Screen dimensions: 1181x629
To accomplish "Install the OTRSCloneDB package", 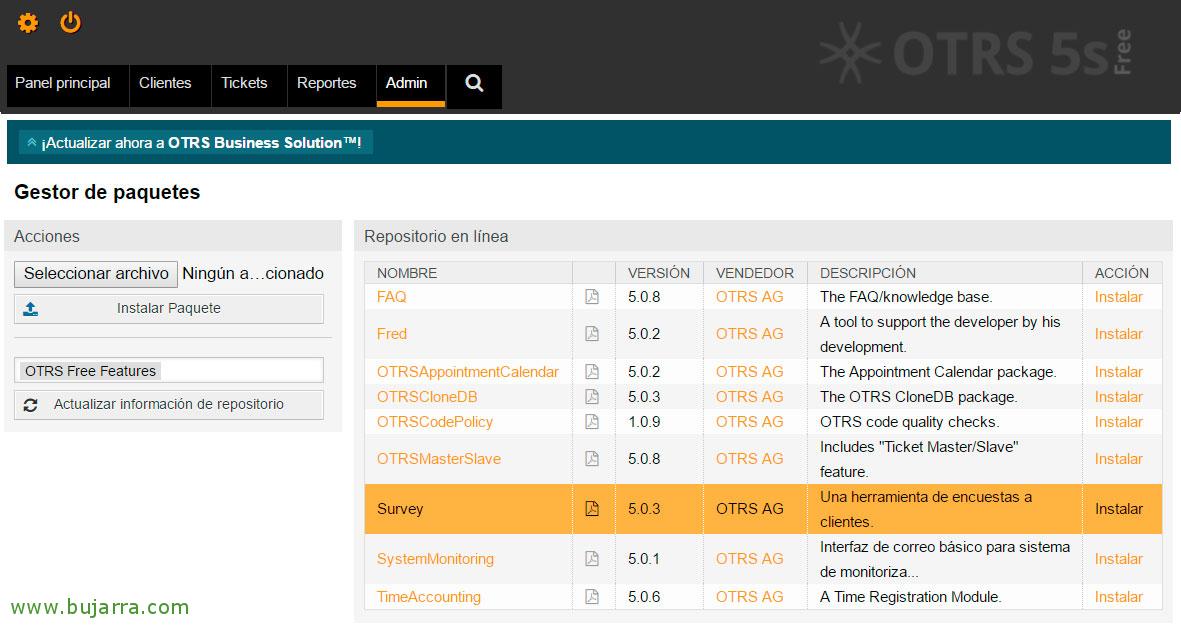I will tap(1118, 397).
